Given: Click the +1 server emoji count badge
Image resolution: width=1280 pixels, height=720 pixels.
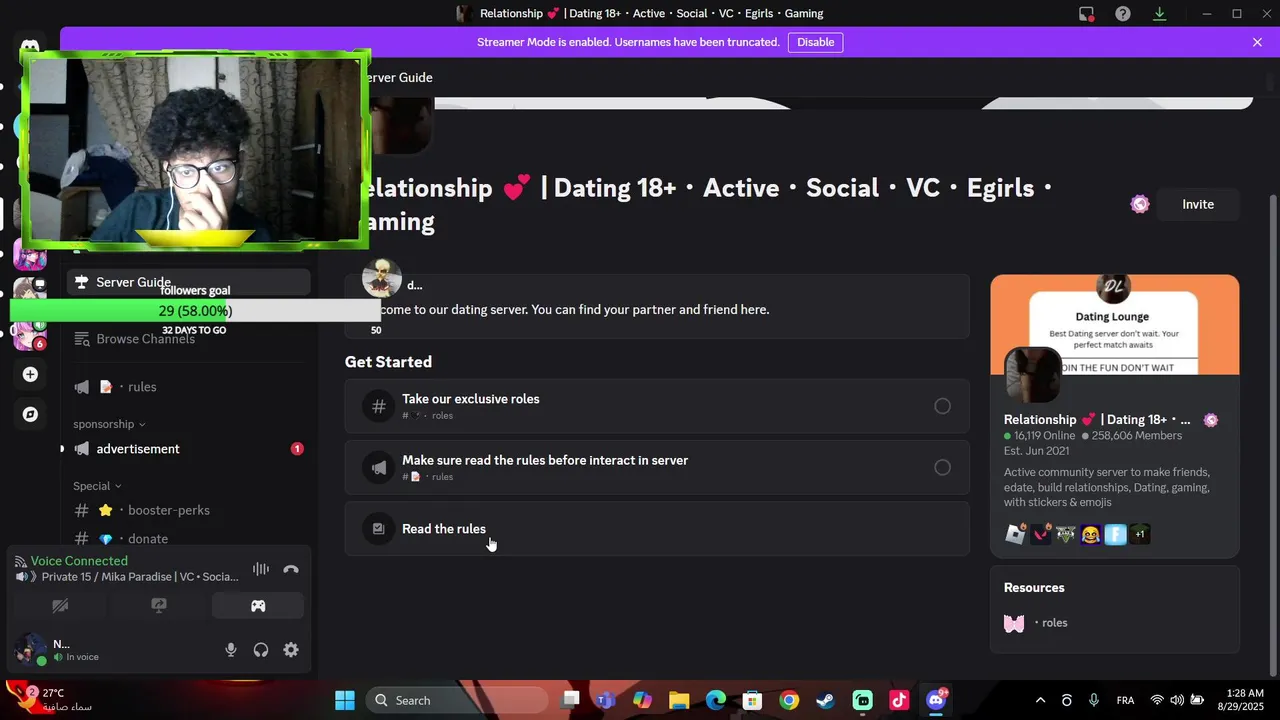Looking at the screenshot, I should pyautogui.click(x=1140, y=534).
